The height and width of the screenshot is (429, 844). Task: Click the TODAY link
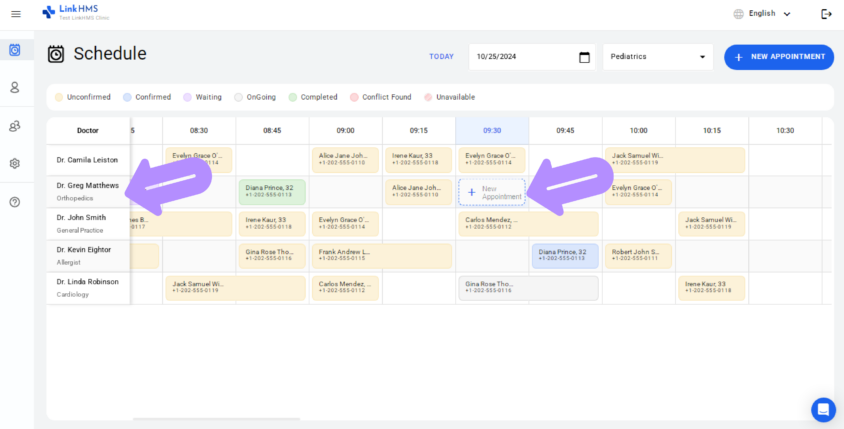tap(441, 57)
